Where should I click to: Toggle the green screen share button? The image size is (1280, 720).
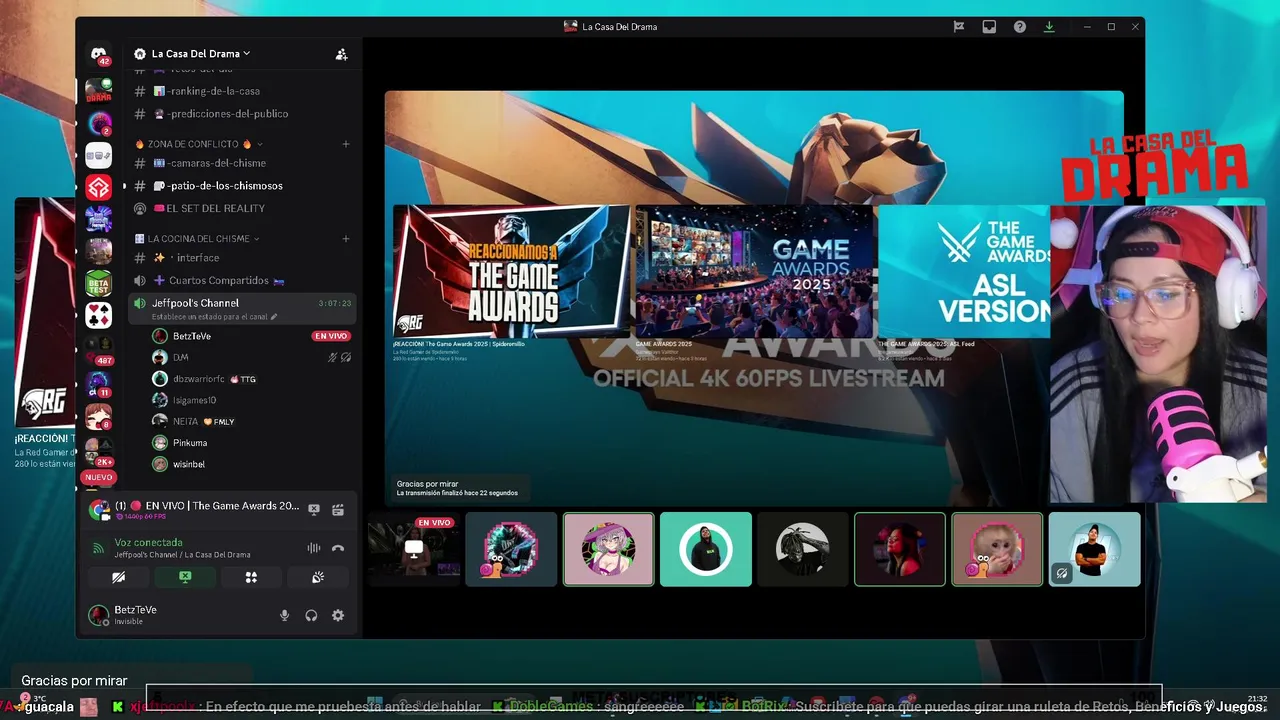185,577
